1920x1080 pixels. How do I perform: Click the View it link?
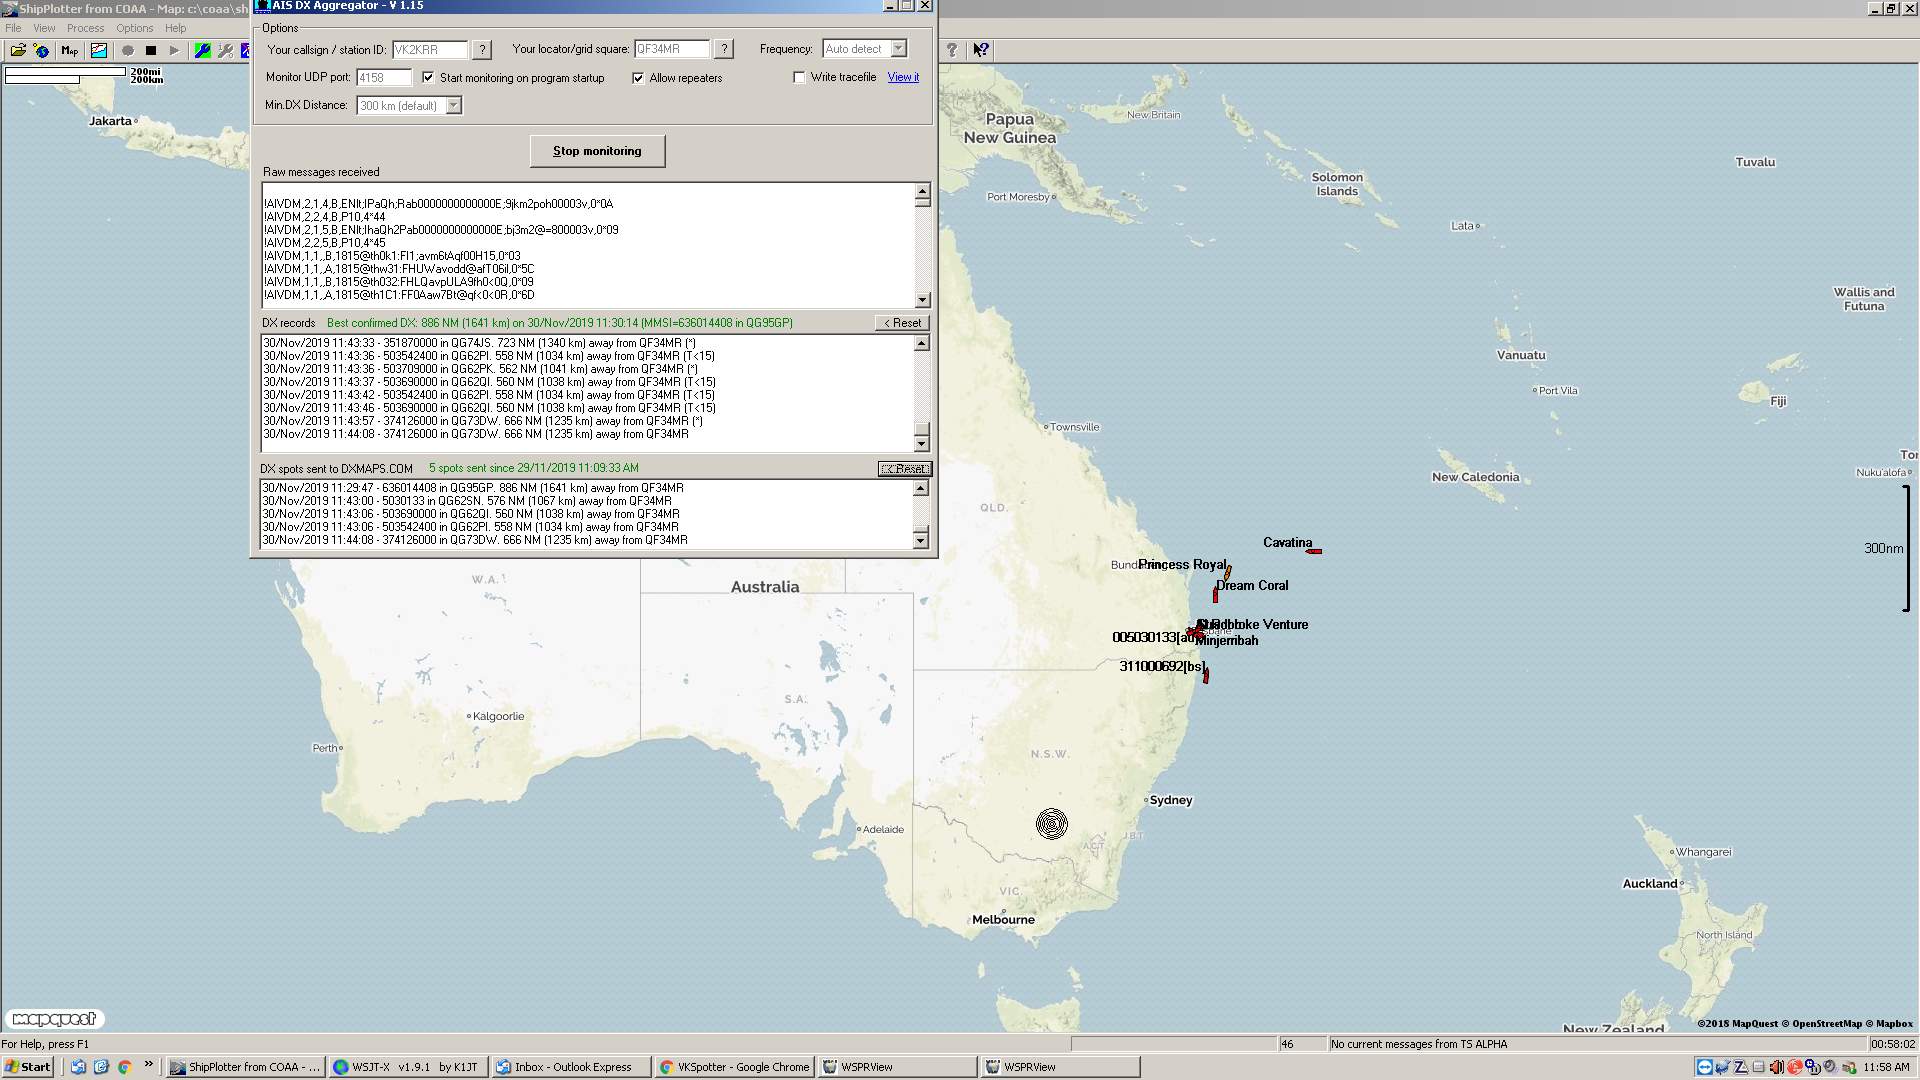click(x=902, y=77)
